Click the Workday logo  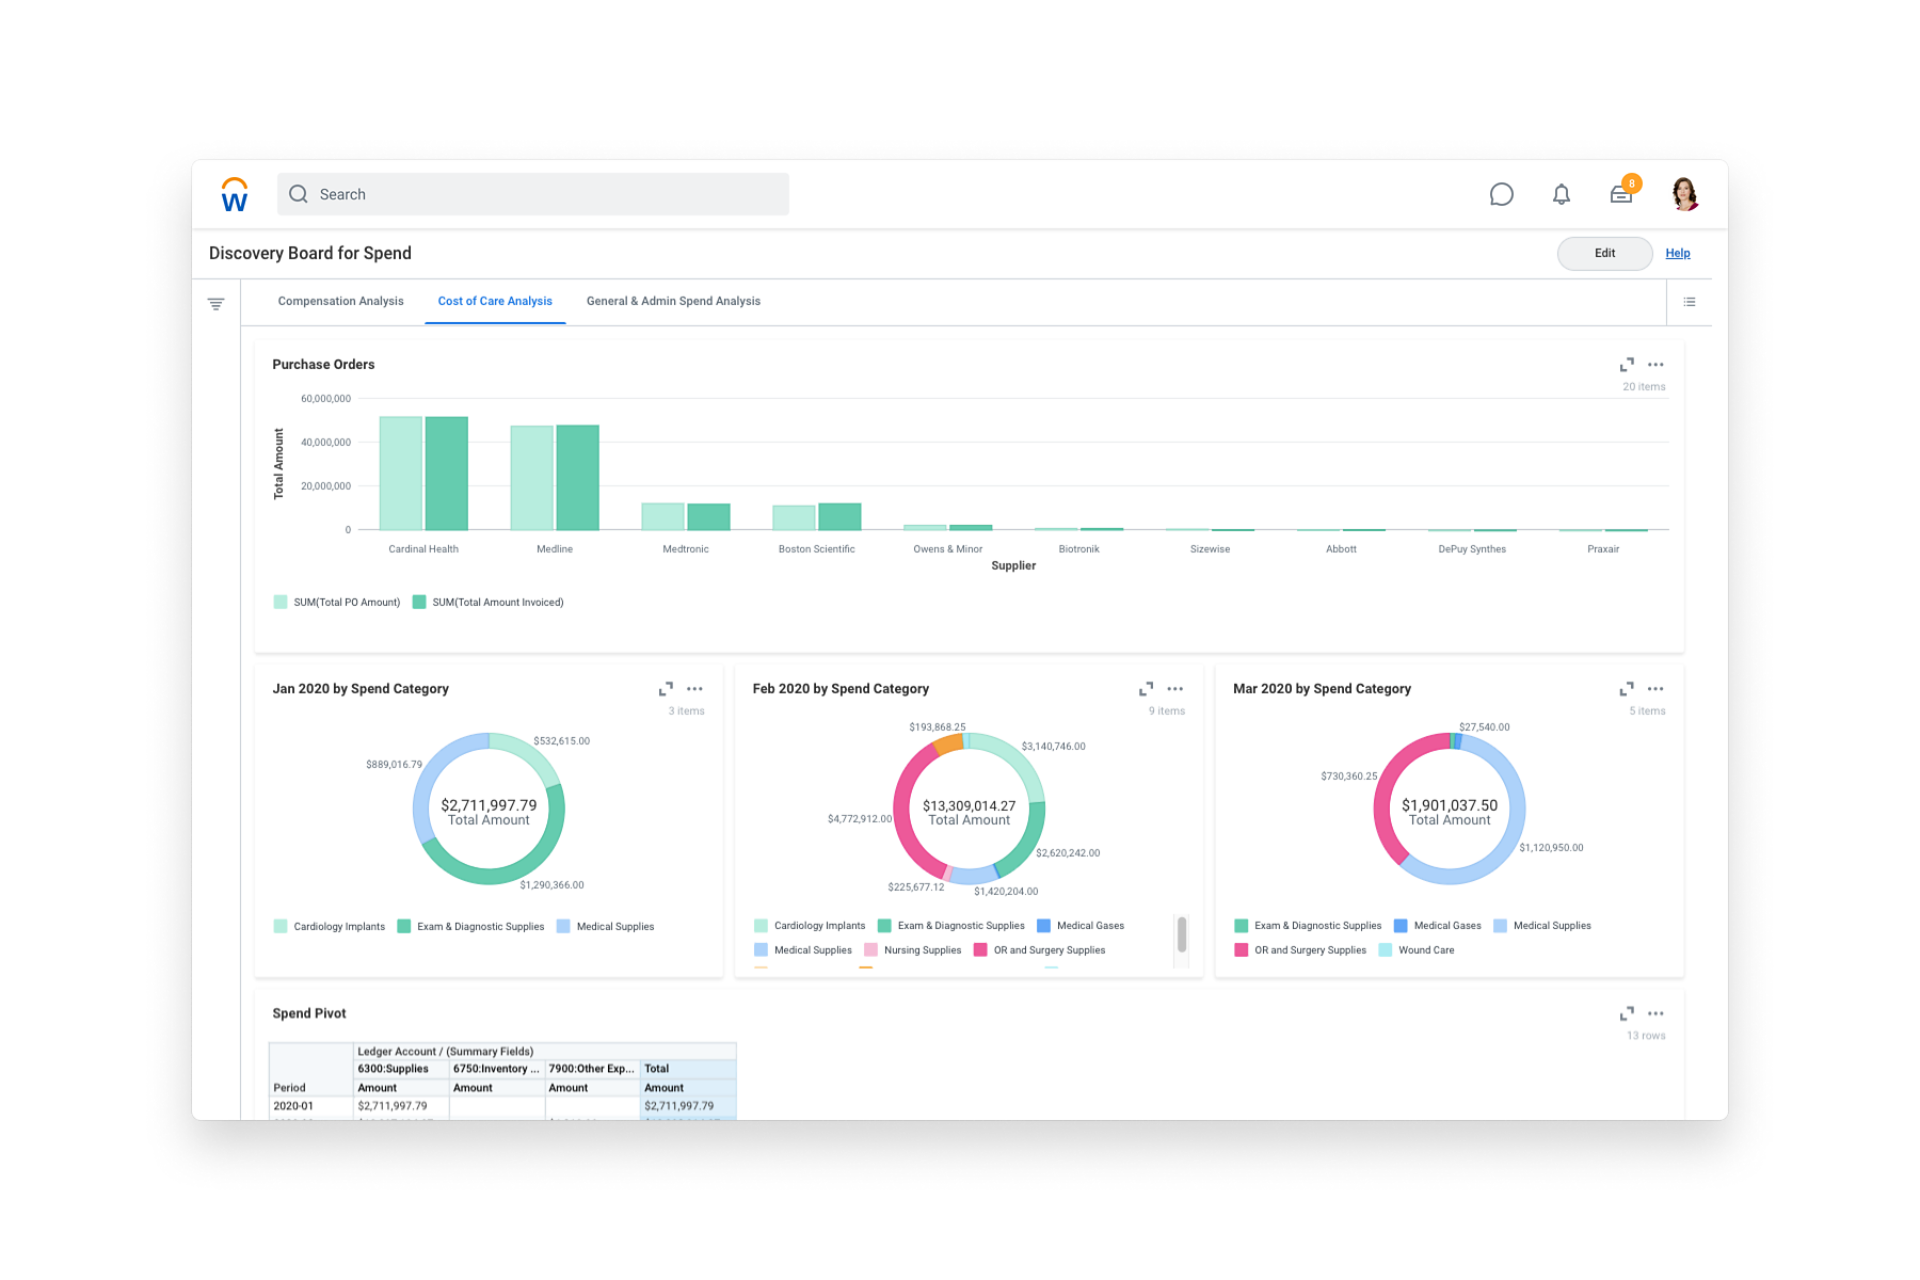235,194
